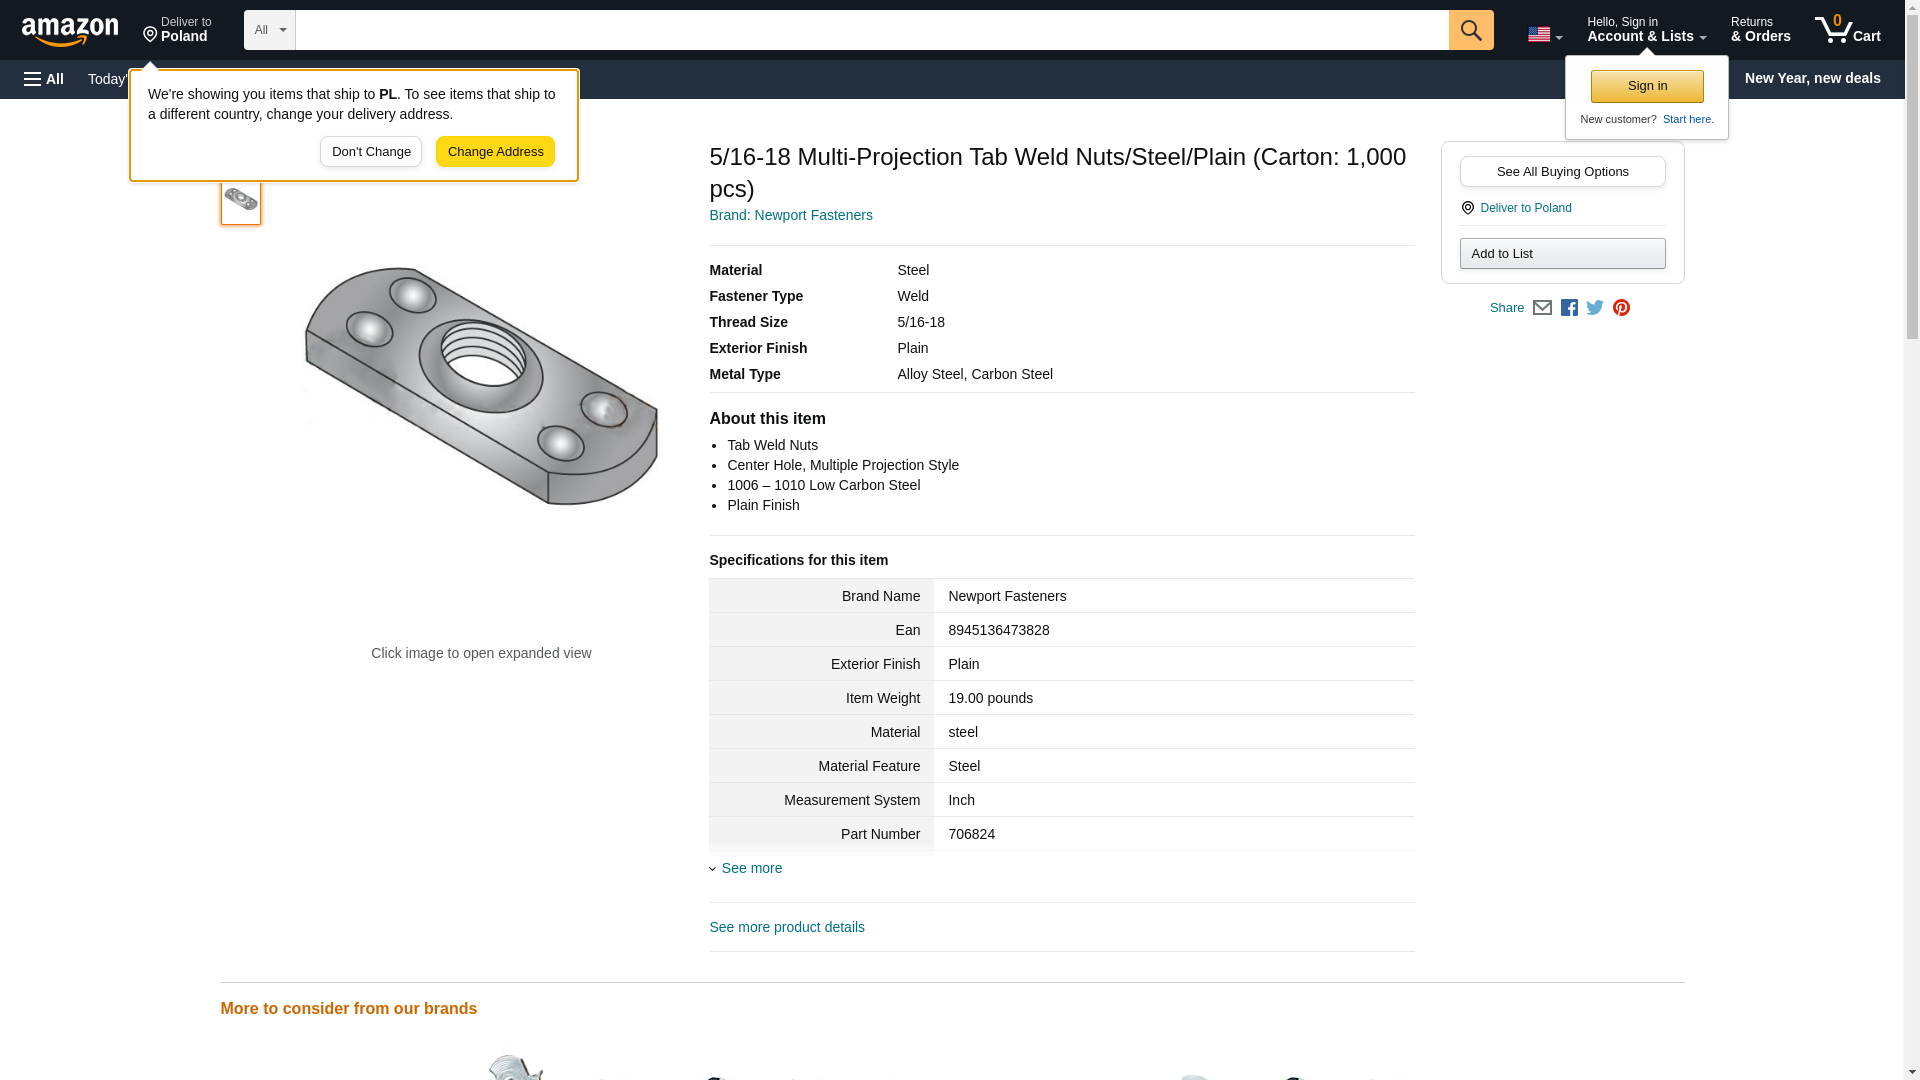Open the All hamburger menu
The width and height of the screenshot is (1920, 1080).
click(x=44, y=79)
